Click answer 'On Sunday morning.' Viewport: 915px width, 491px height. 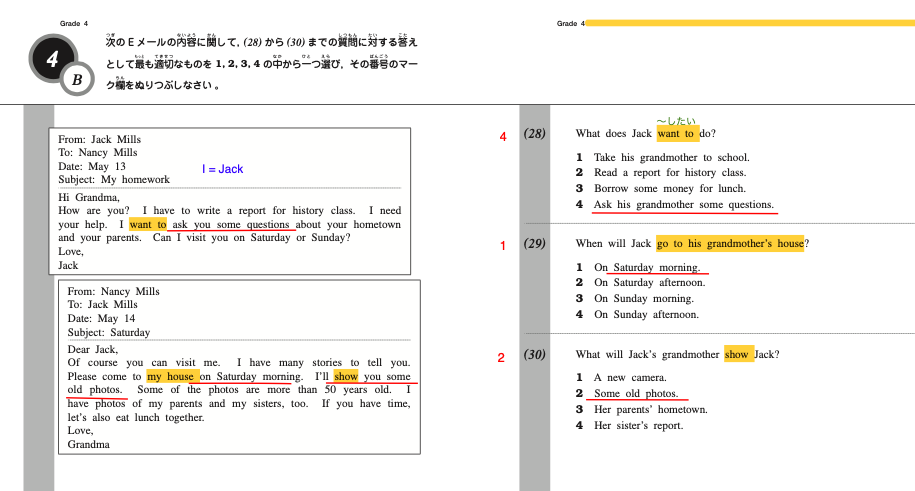click(644, 298)
